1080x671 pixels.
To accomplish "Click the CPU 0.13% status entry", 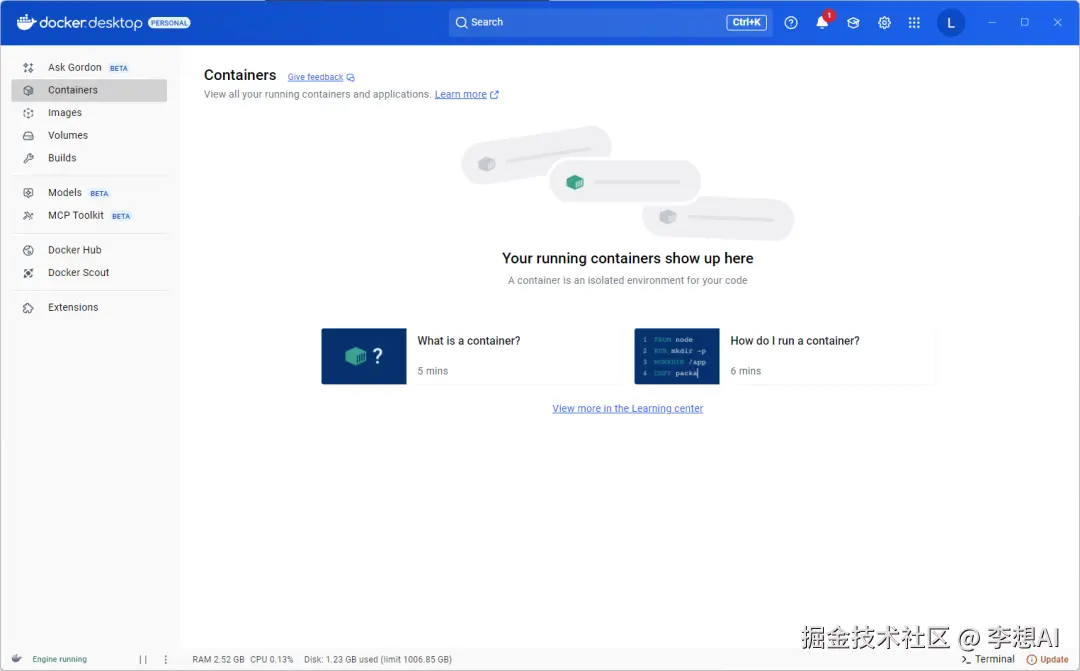I will pos(271,659).
